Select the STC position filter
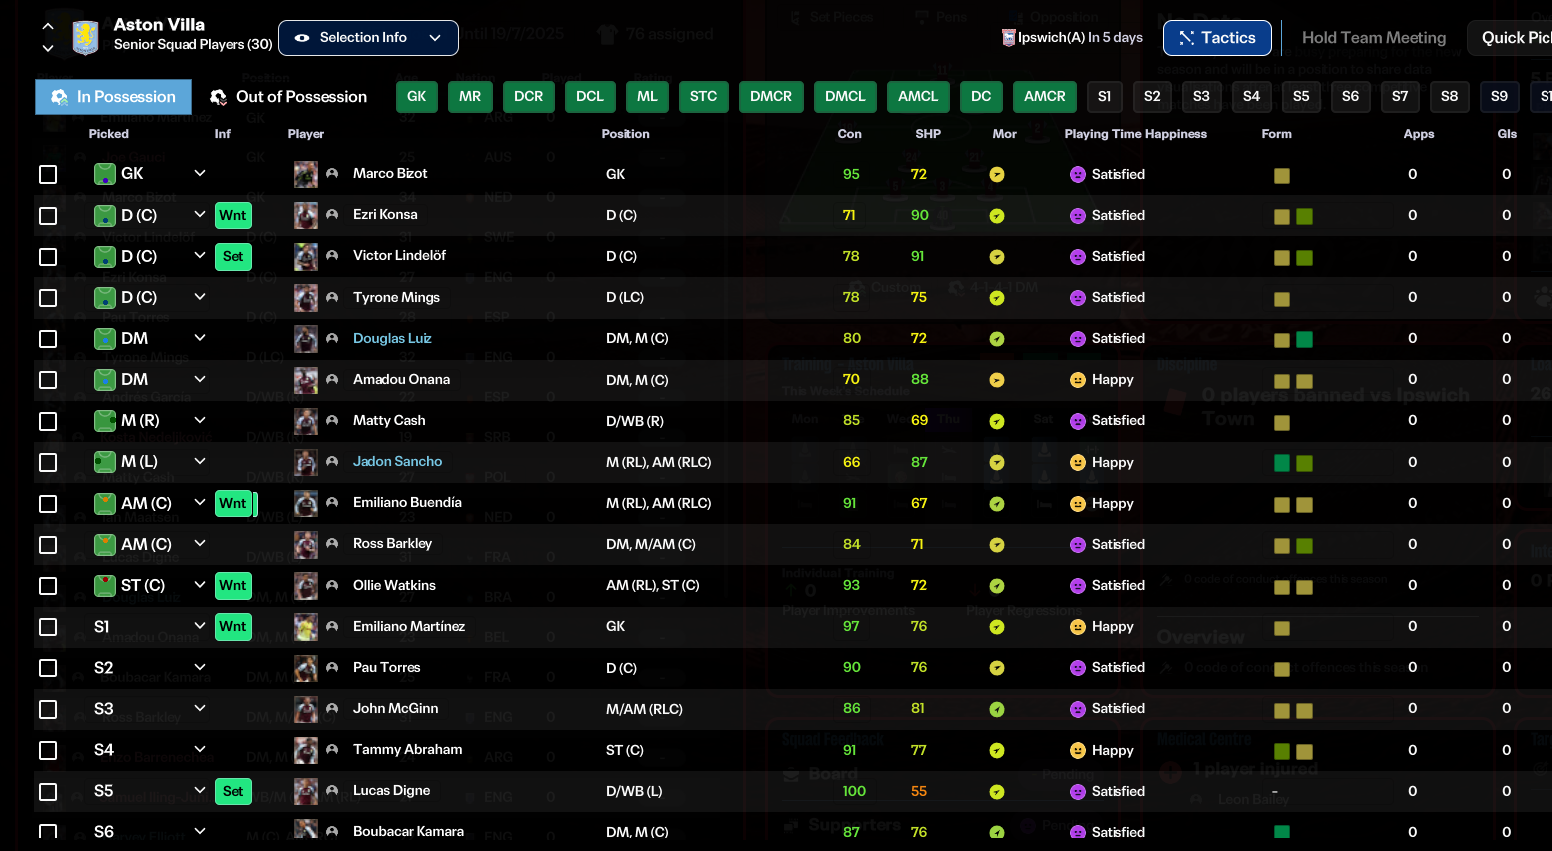This screenshot has width=1552, height=851. [x=703, y=97]
